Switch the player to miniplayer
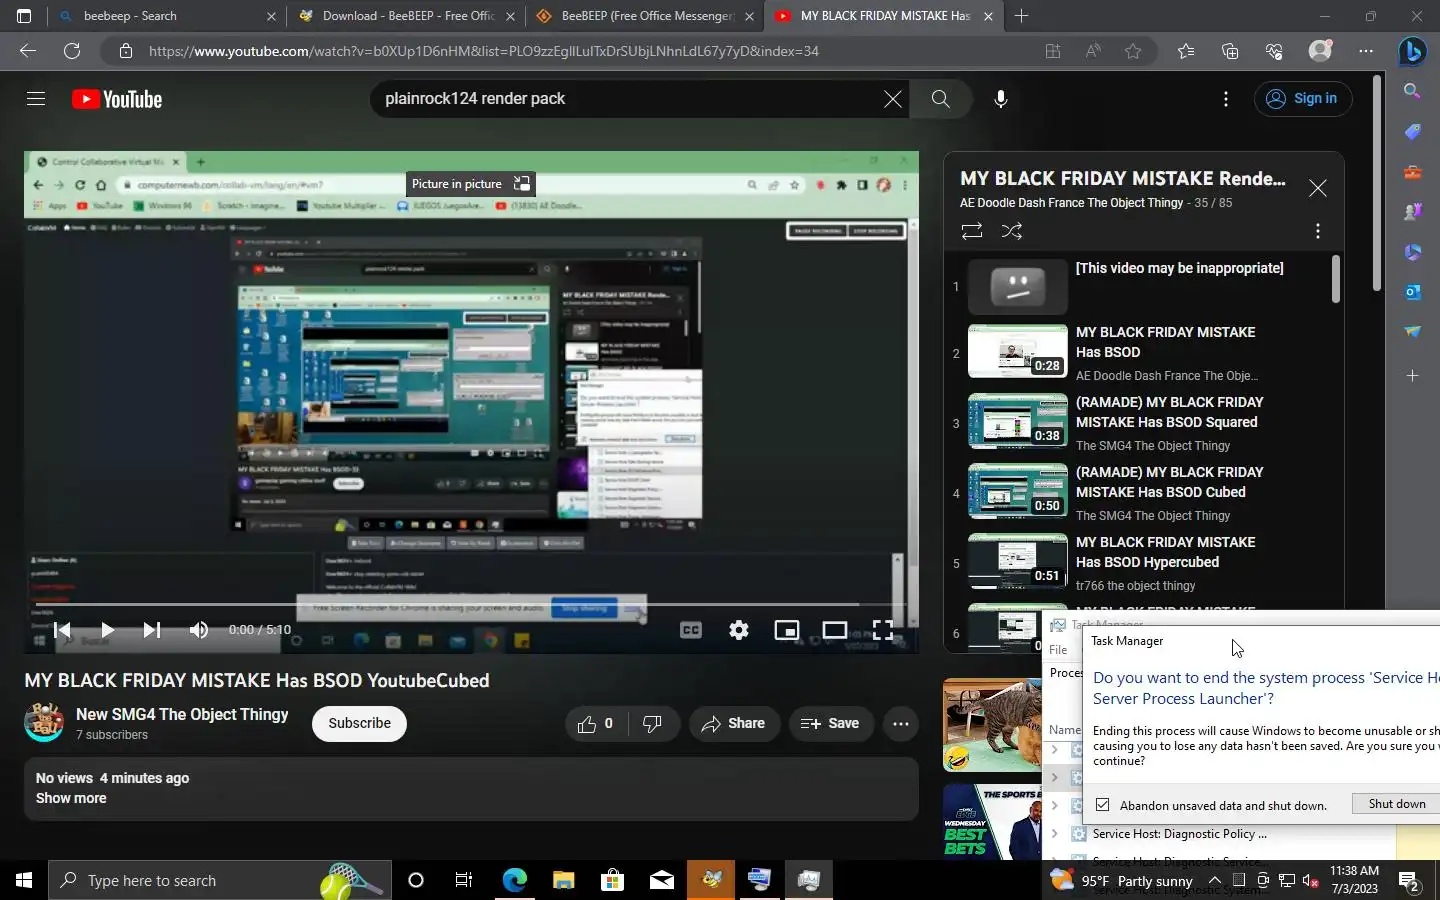 tap(787, 630)
